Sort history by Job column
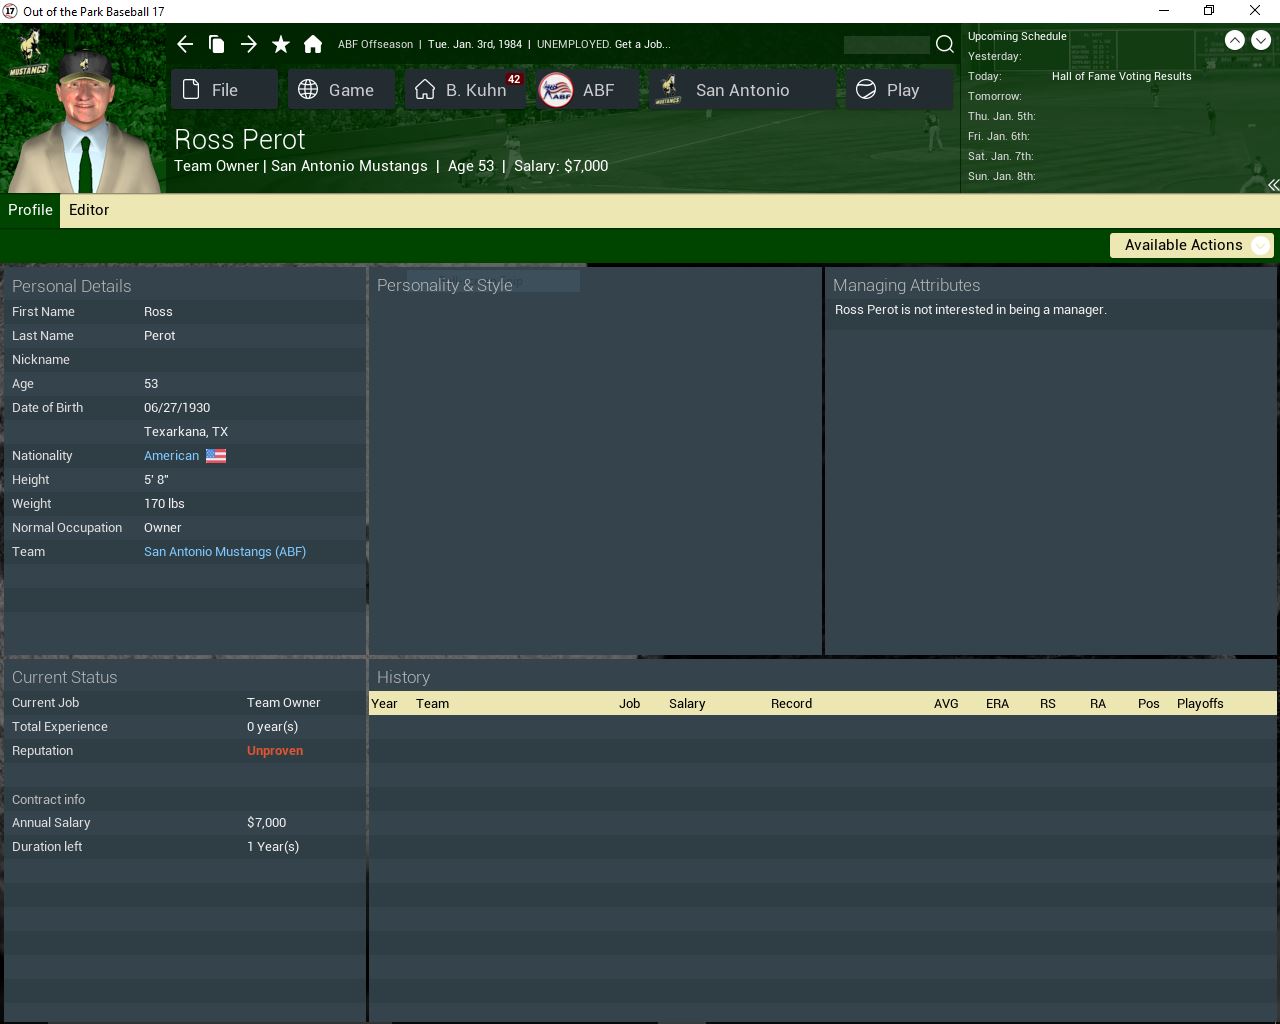Viewport: 1280px width, 1024px height. point(629,704)
